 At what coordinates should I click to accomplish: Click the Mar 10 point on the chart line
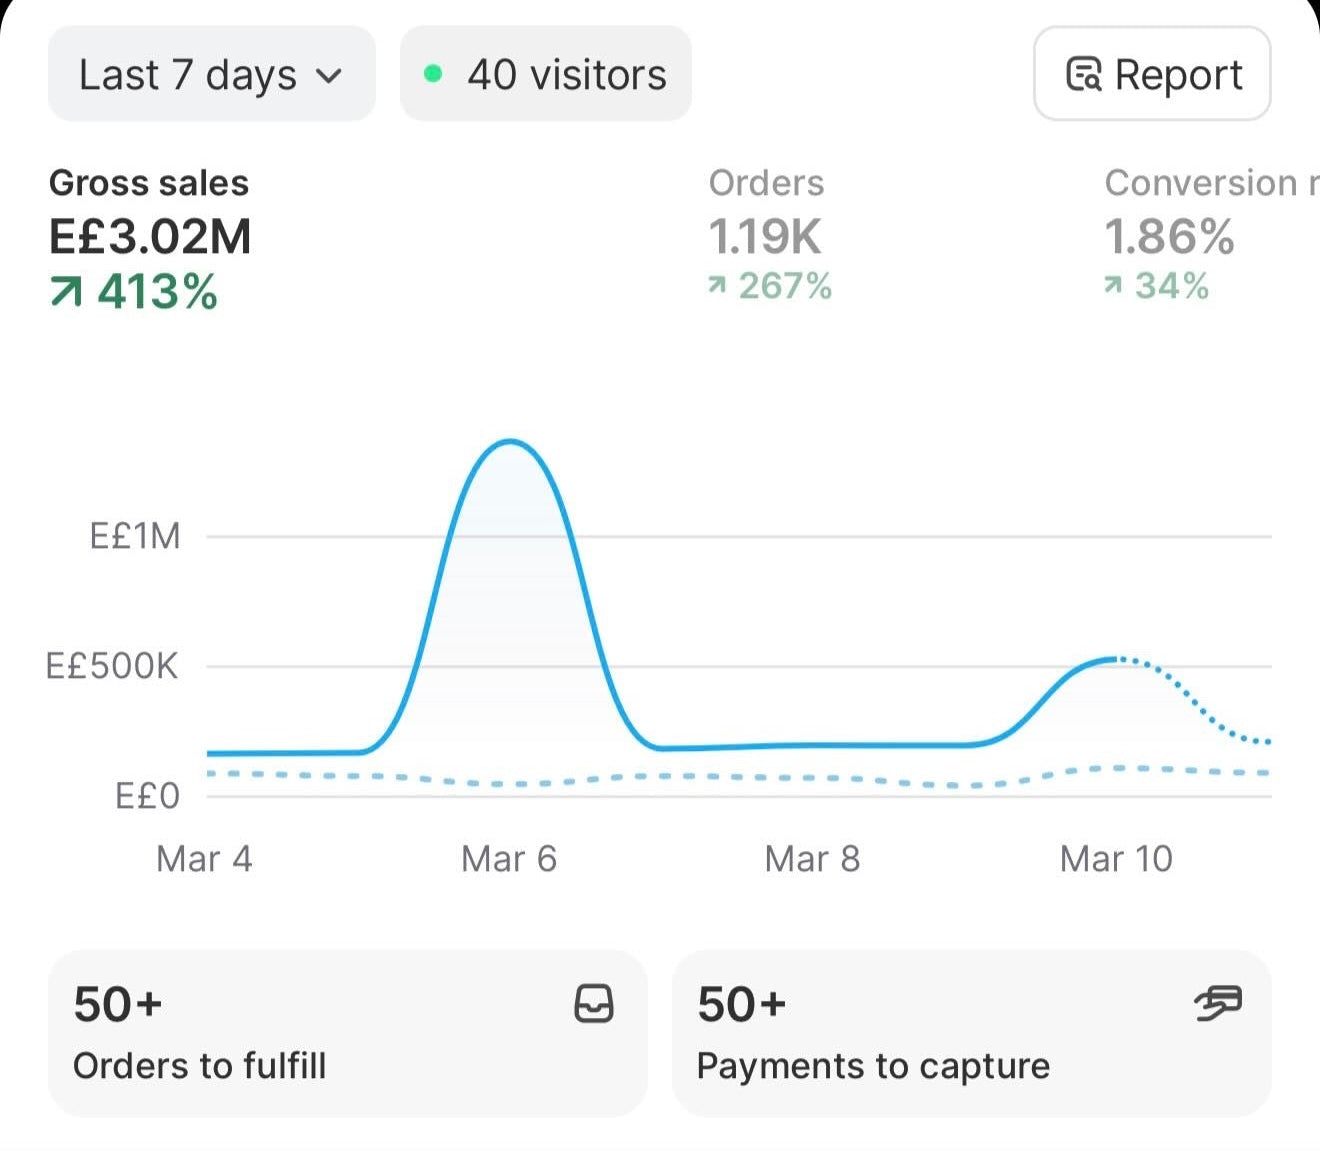(1113, 658)
